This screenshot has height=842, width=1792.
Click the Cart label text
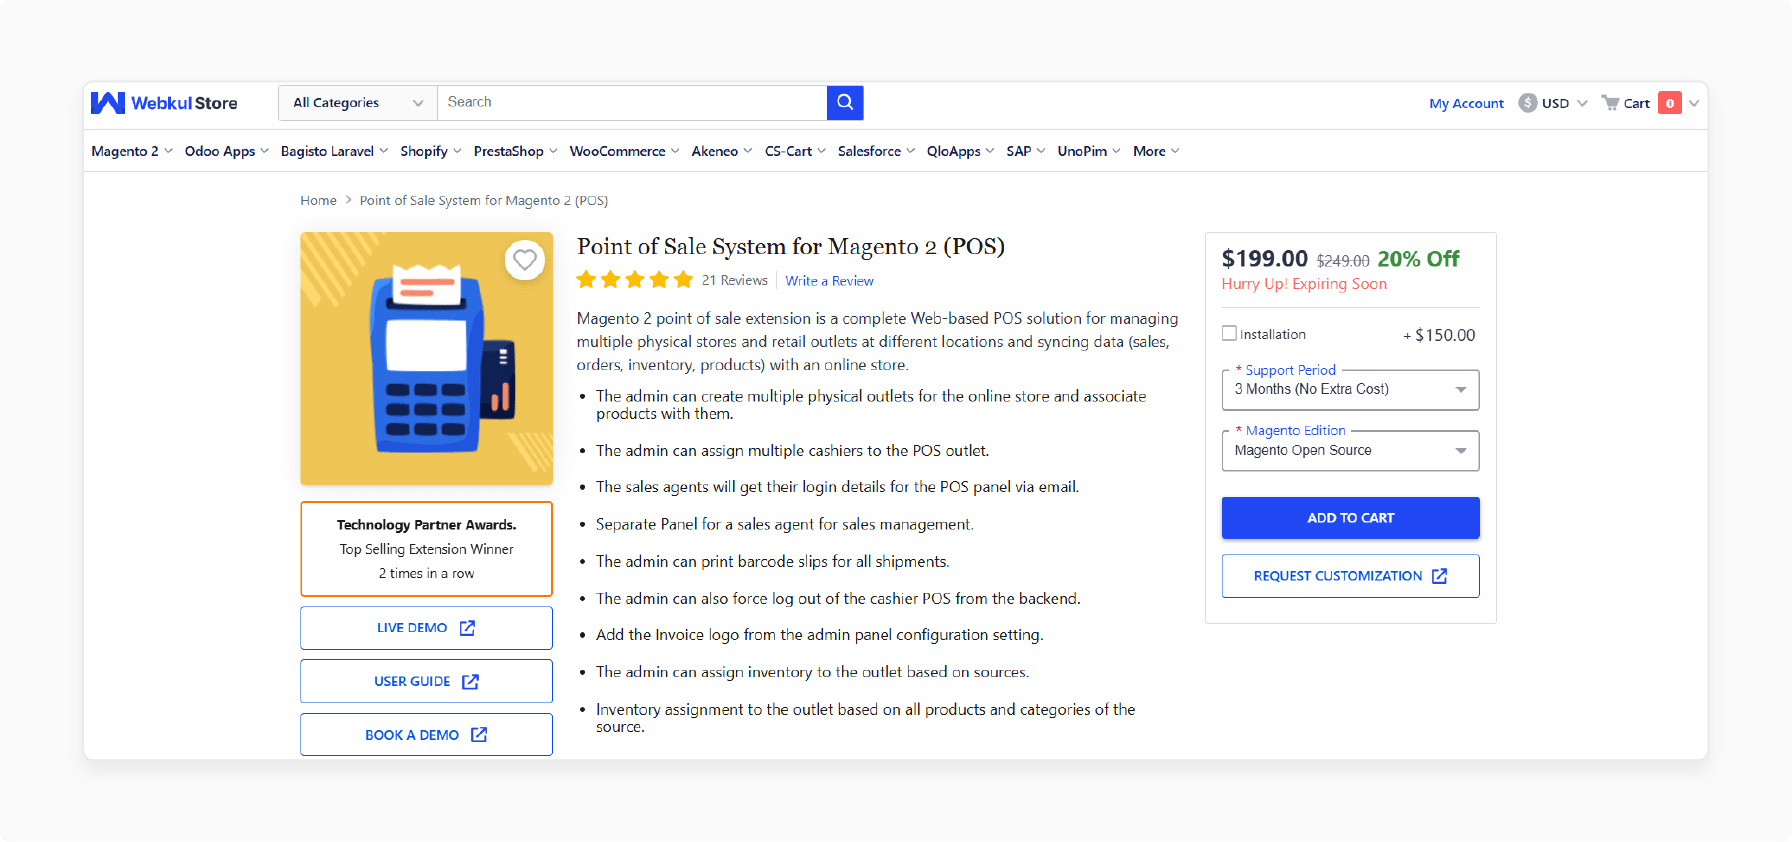pos(1636,103)
